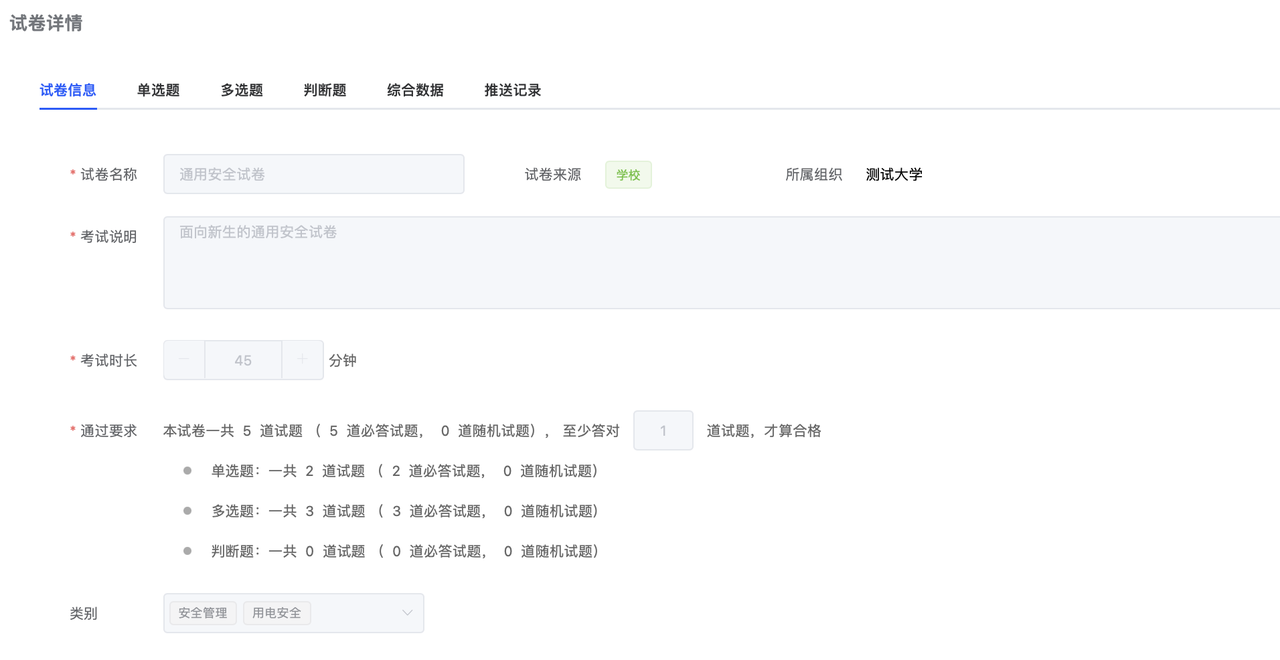Focus the 考试说明 text area

click(x=720, y=262)
